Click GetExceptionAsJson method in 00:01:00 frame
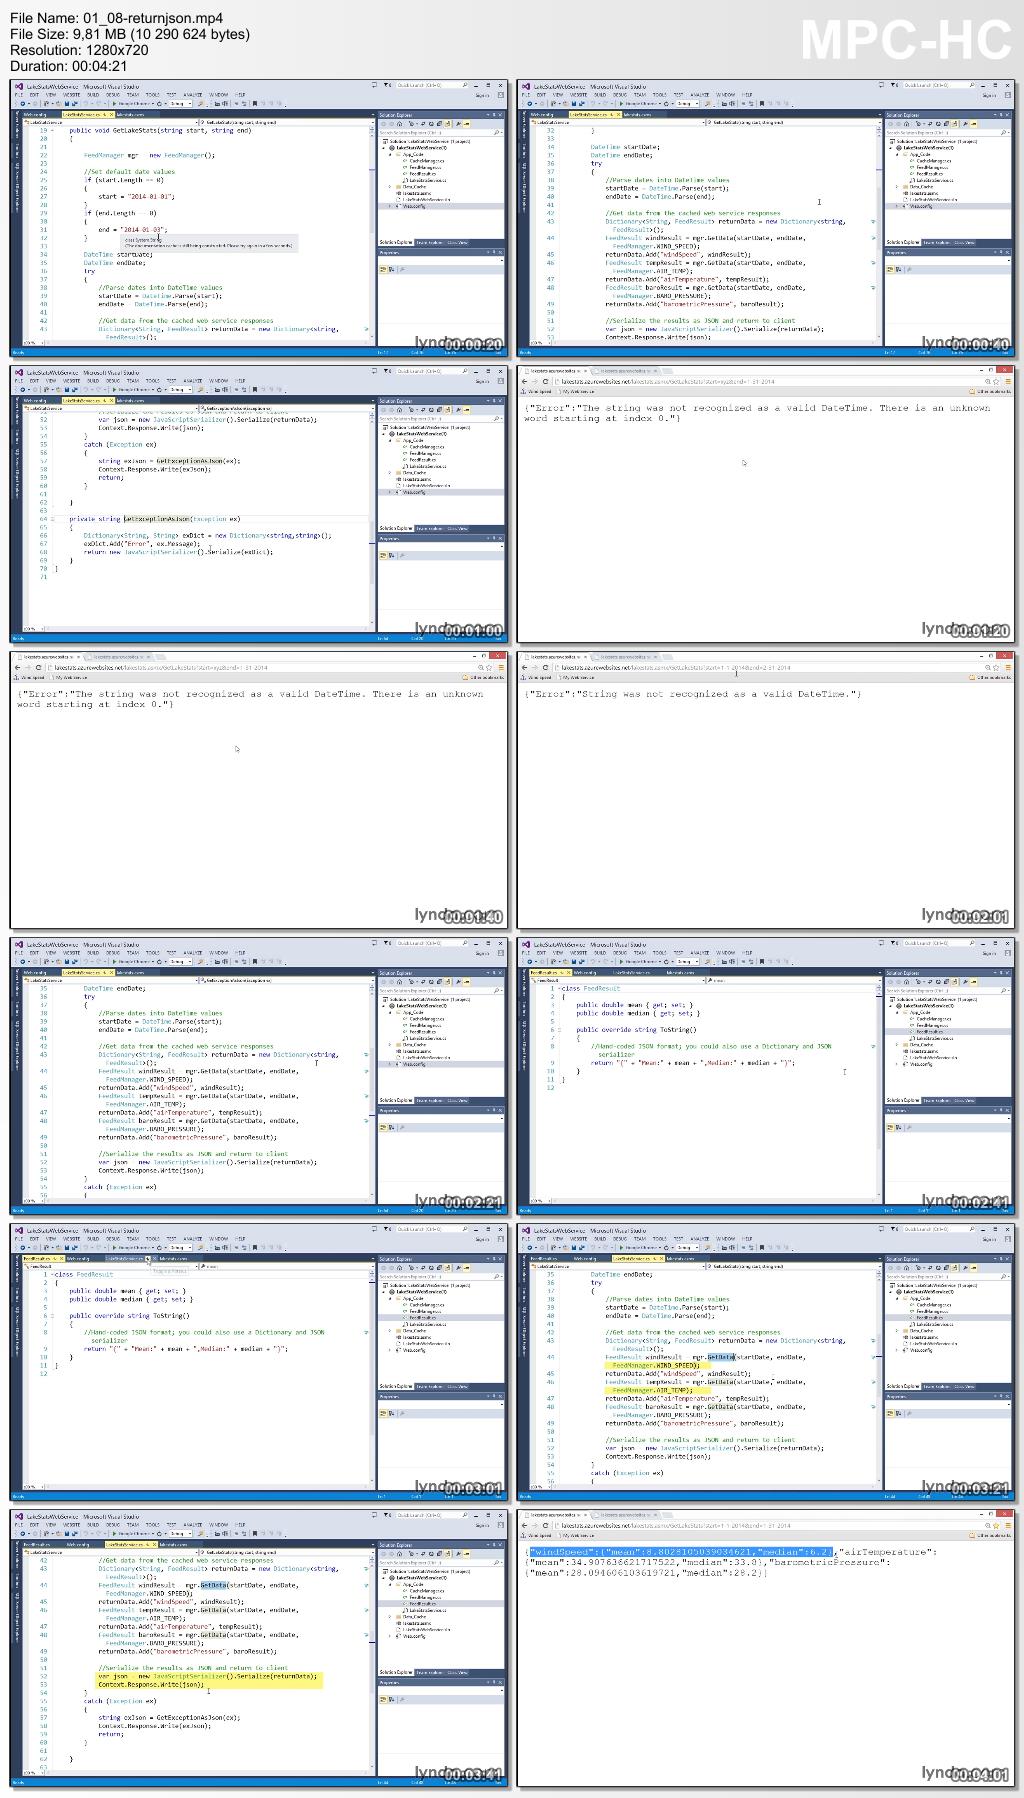This screenshot has width=1024, height=1798. [x=155, y=519]
